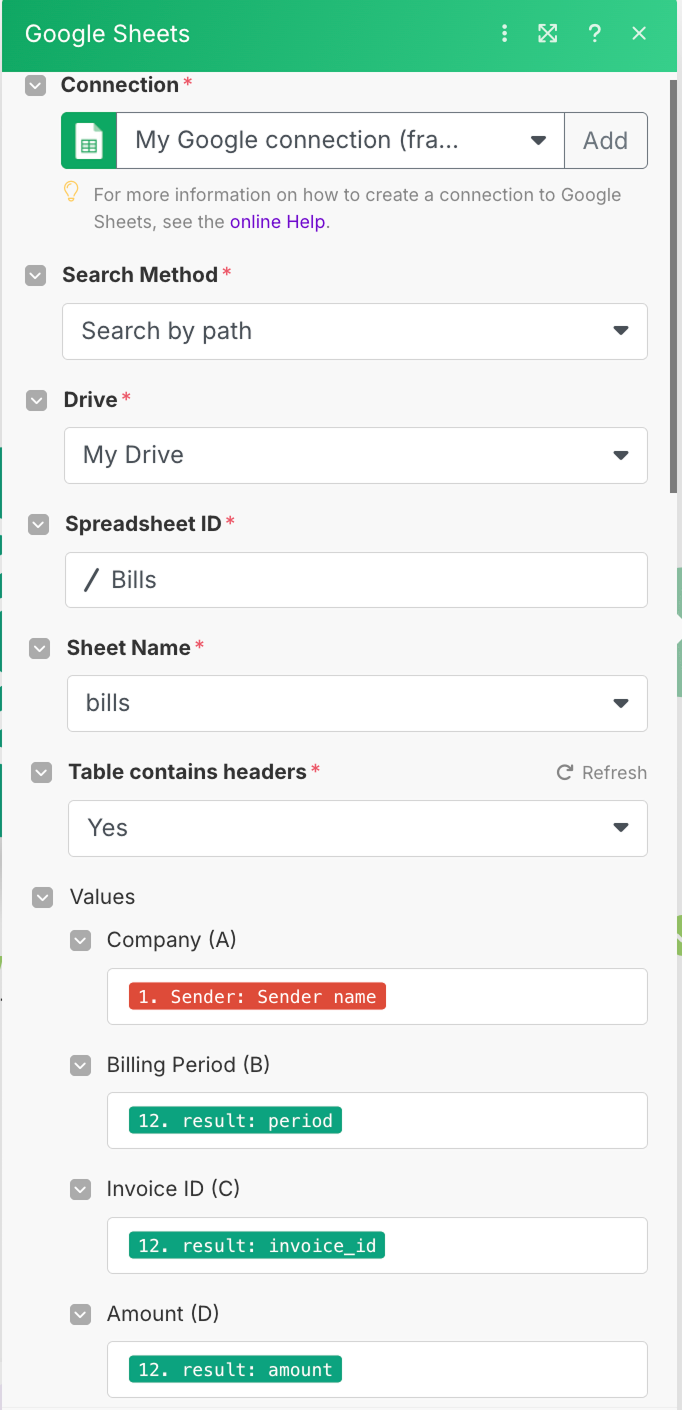Open the three-dot module options menu
The width and height of the screenshot is (682, 1410).
(505, 34)
